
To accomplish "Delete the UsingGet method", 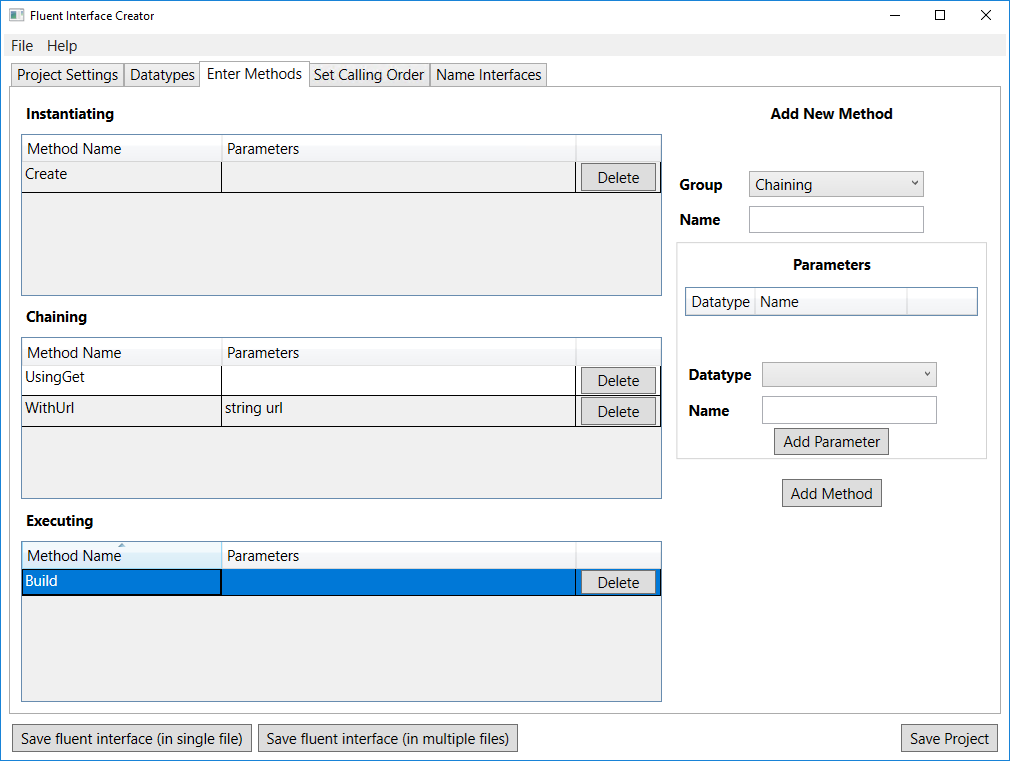I will 618,380.
